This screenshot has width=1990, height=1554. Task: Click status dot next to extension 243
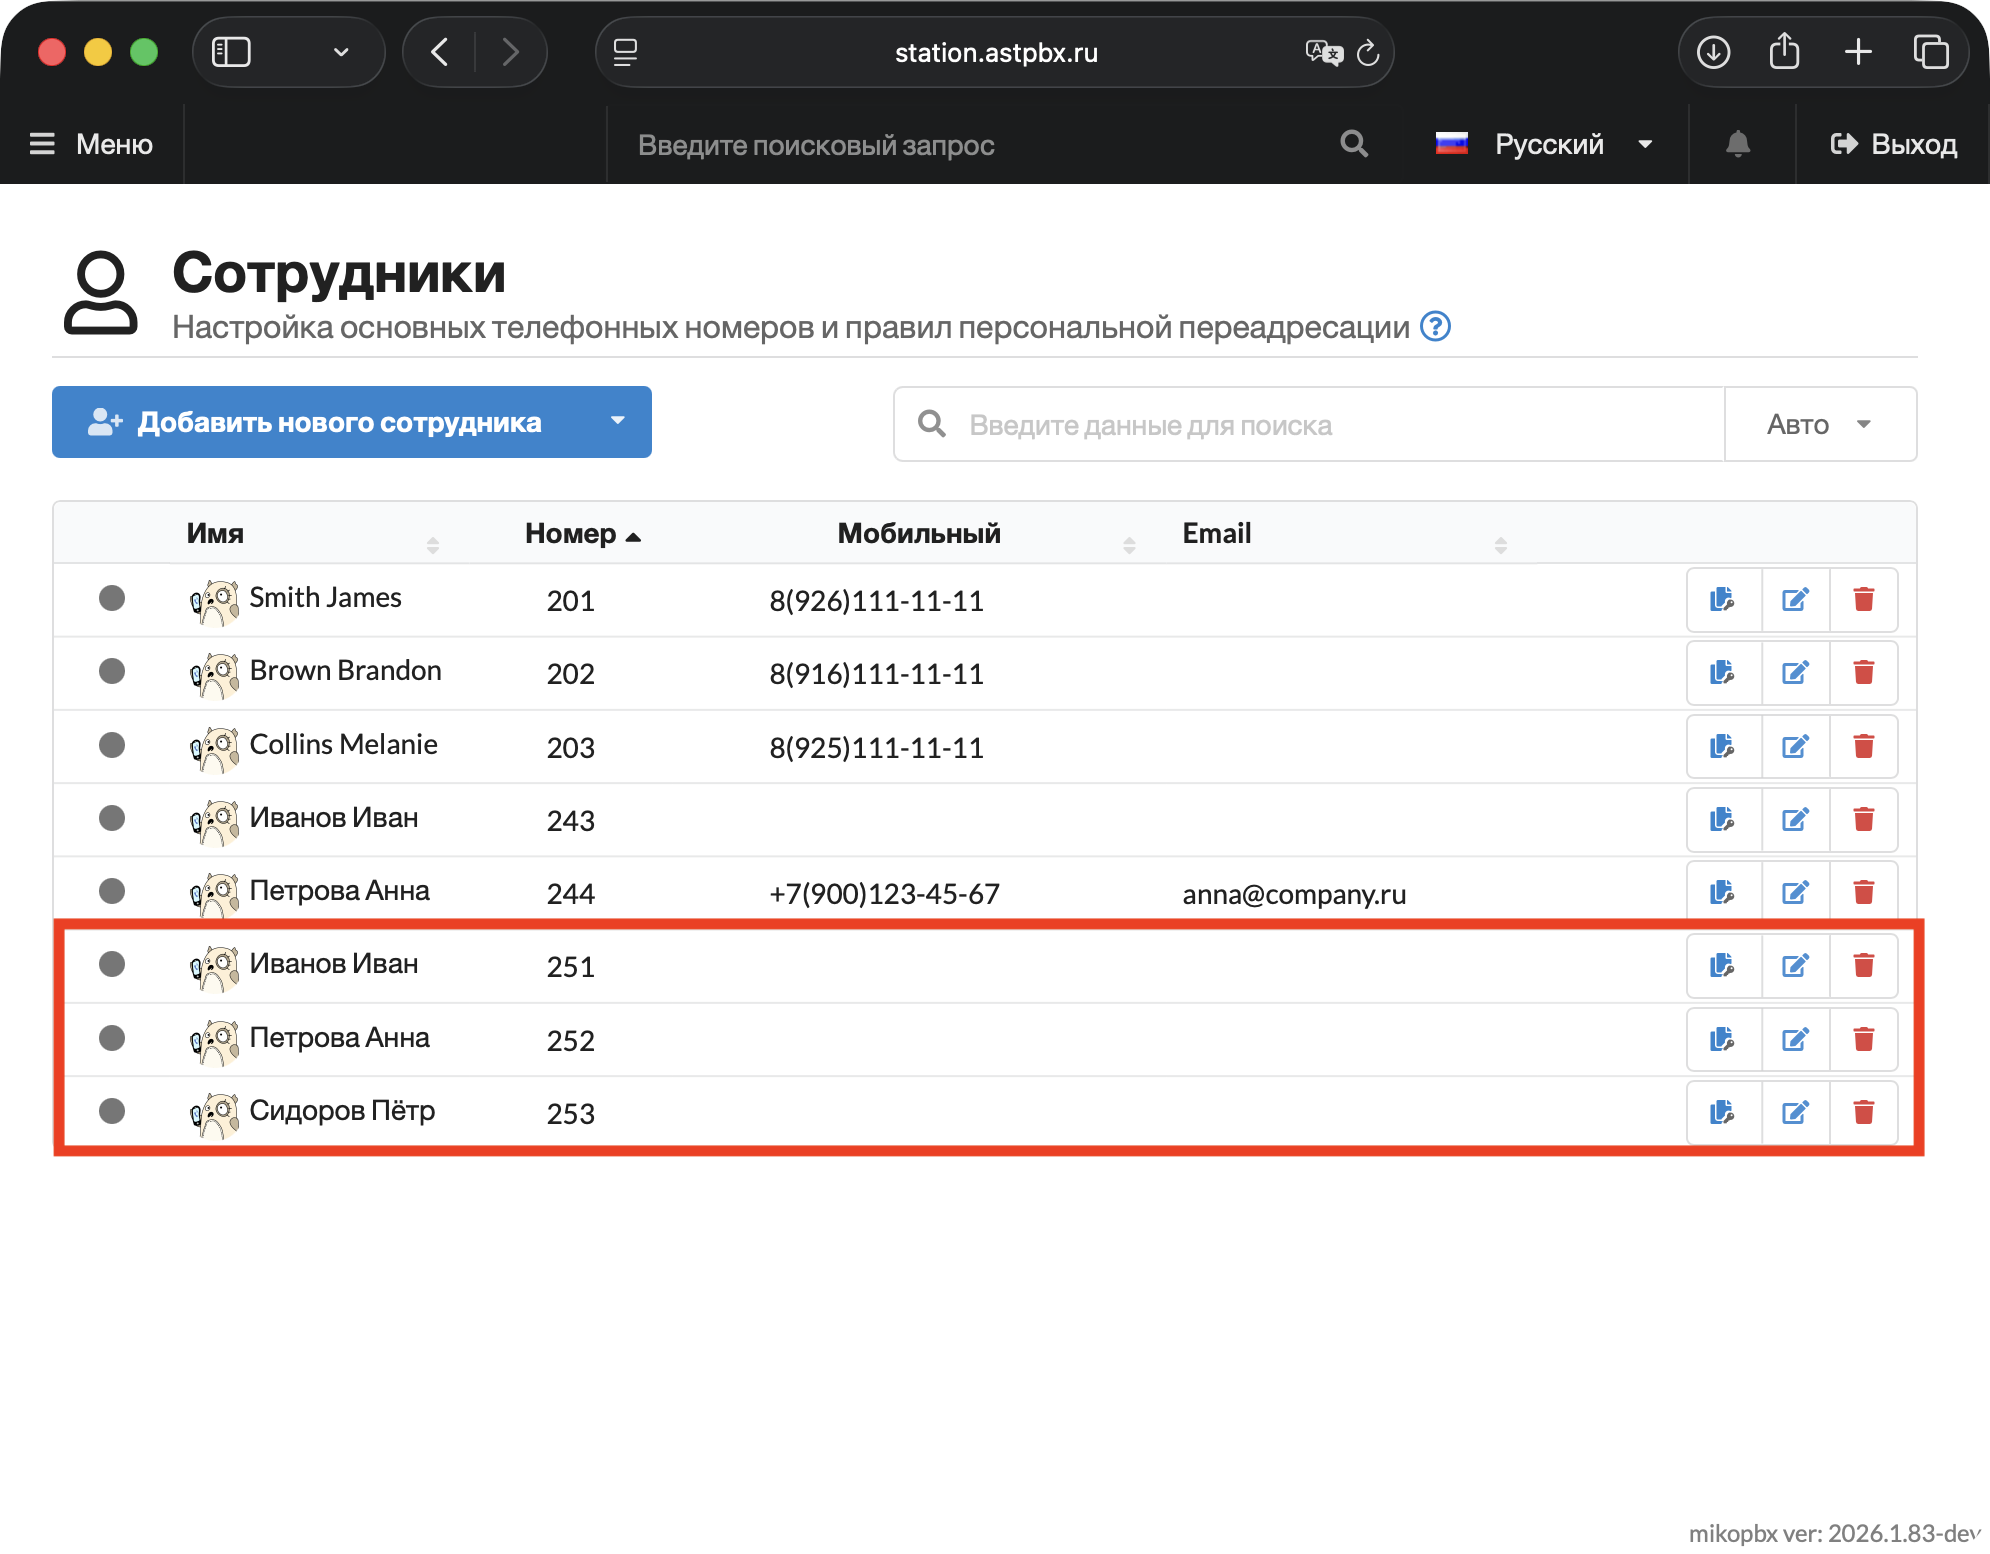tap(112, 818)
